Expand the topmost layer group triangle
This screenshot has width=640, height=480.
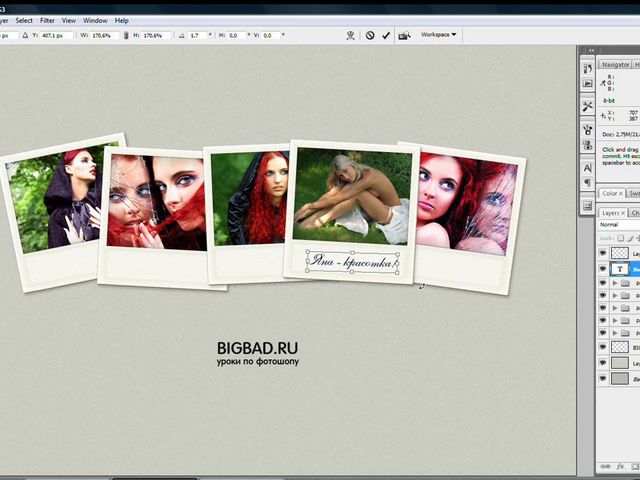615,283
